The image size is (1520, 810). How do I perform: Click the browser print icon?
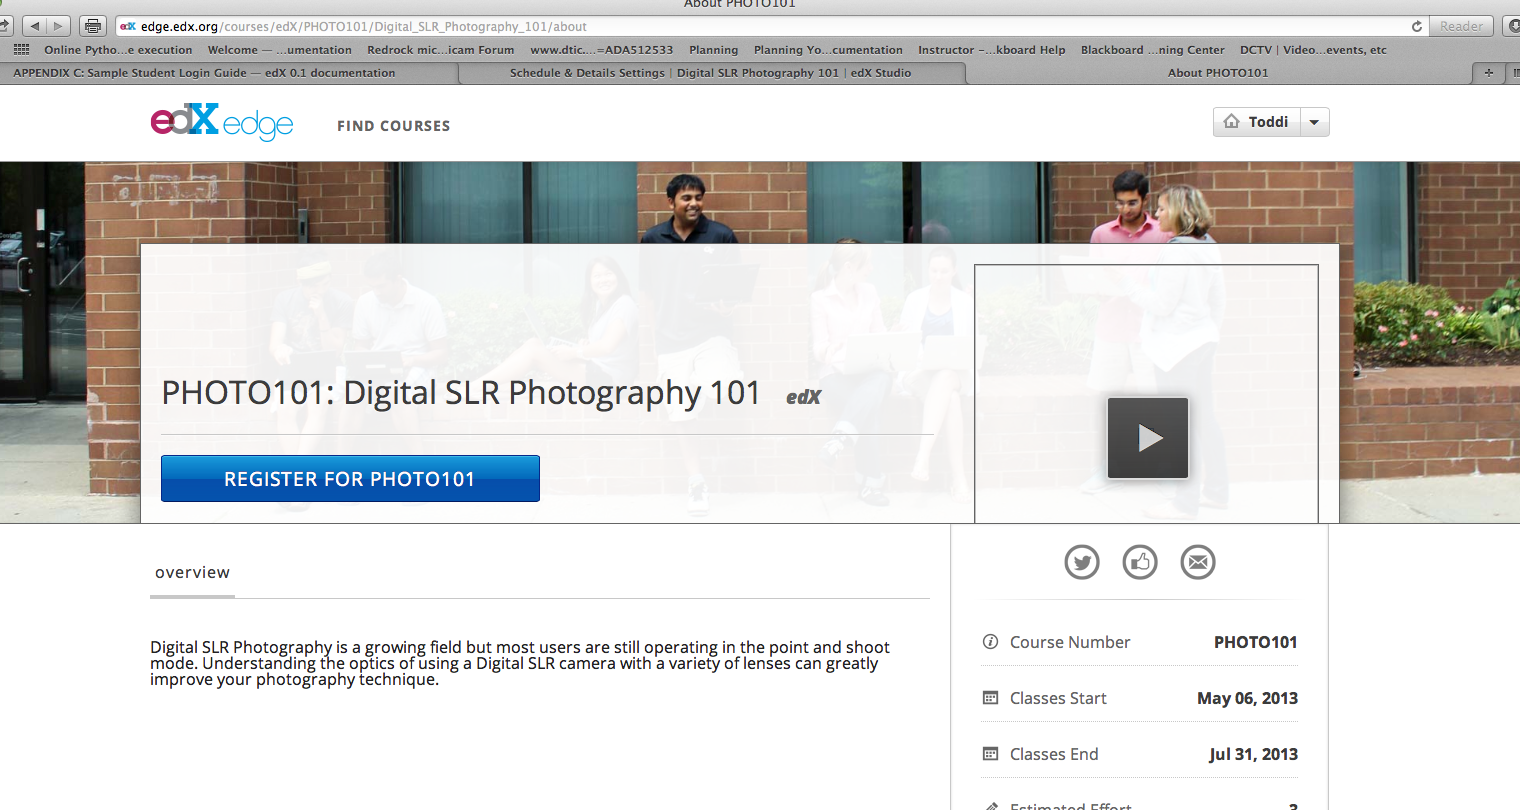click(x=93, y=26)
